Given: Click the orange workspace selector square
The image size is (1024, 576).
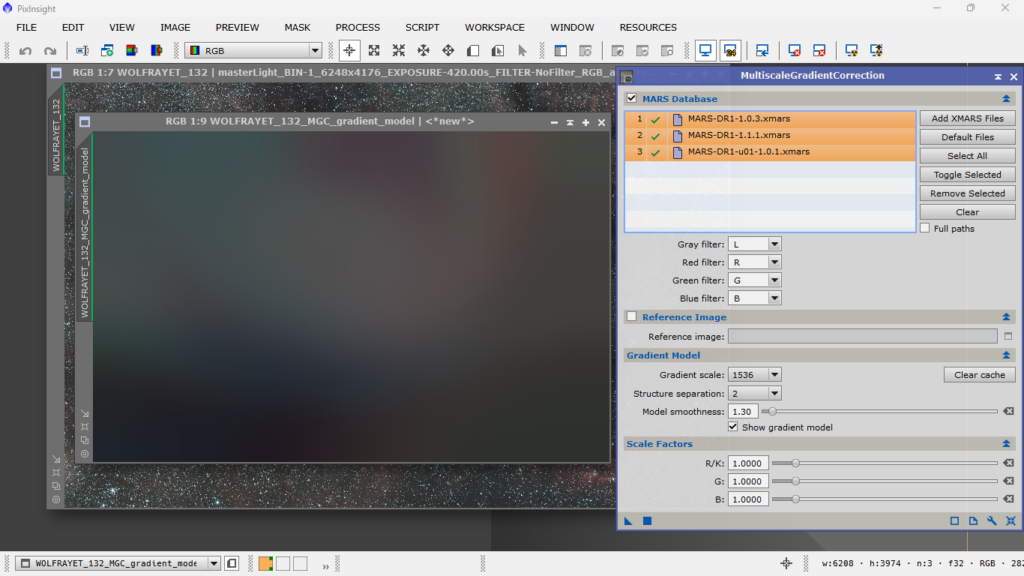Looking at the screenshot, I should tap(266, 564).
